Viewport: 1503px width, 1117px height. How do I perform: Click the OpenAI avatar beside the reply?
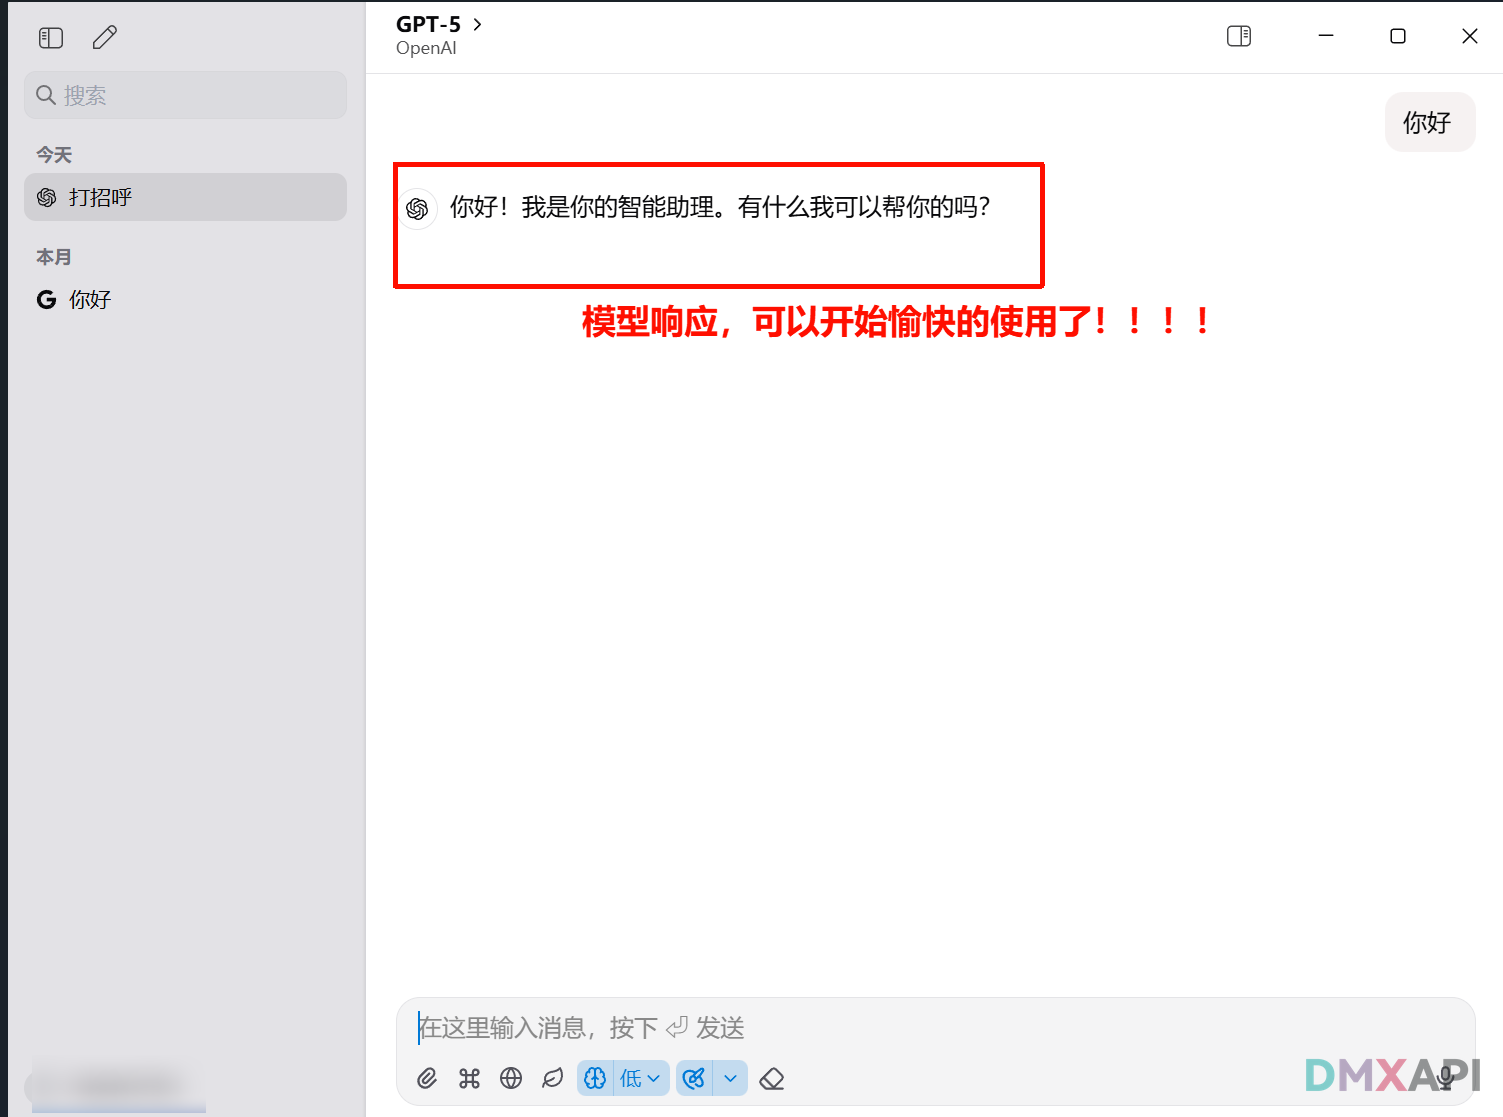pos(418,208)
